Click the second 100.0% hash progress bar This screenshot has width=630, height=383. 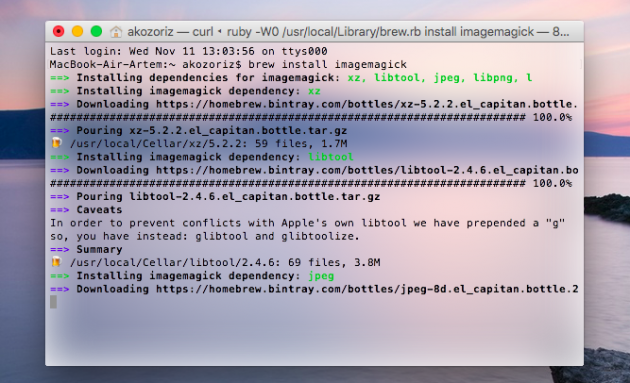click(x=311, y=183)
